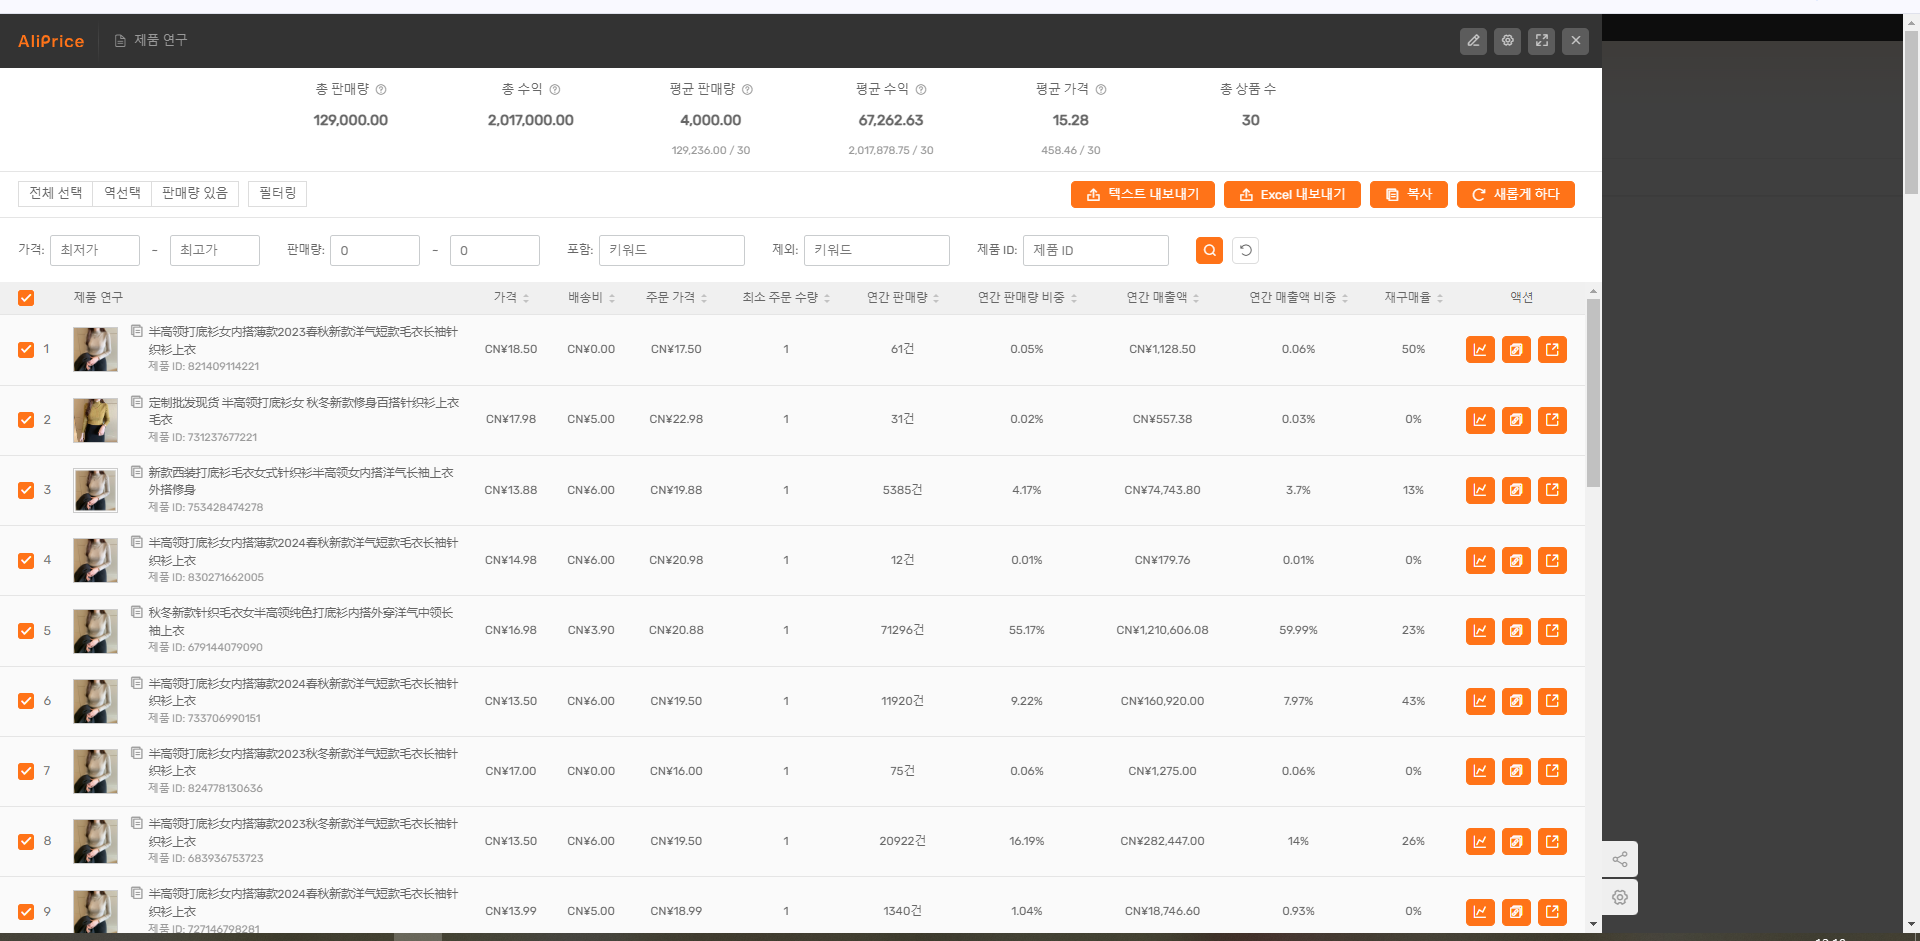The height and width of the screenshot is (941, 1920).
Task: Click the gear icon on right sidebar
Action: (x=1620, y=897)
